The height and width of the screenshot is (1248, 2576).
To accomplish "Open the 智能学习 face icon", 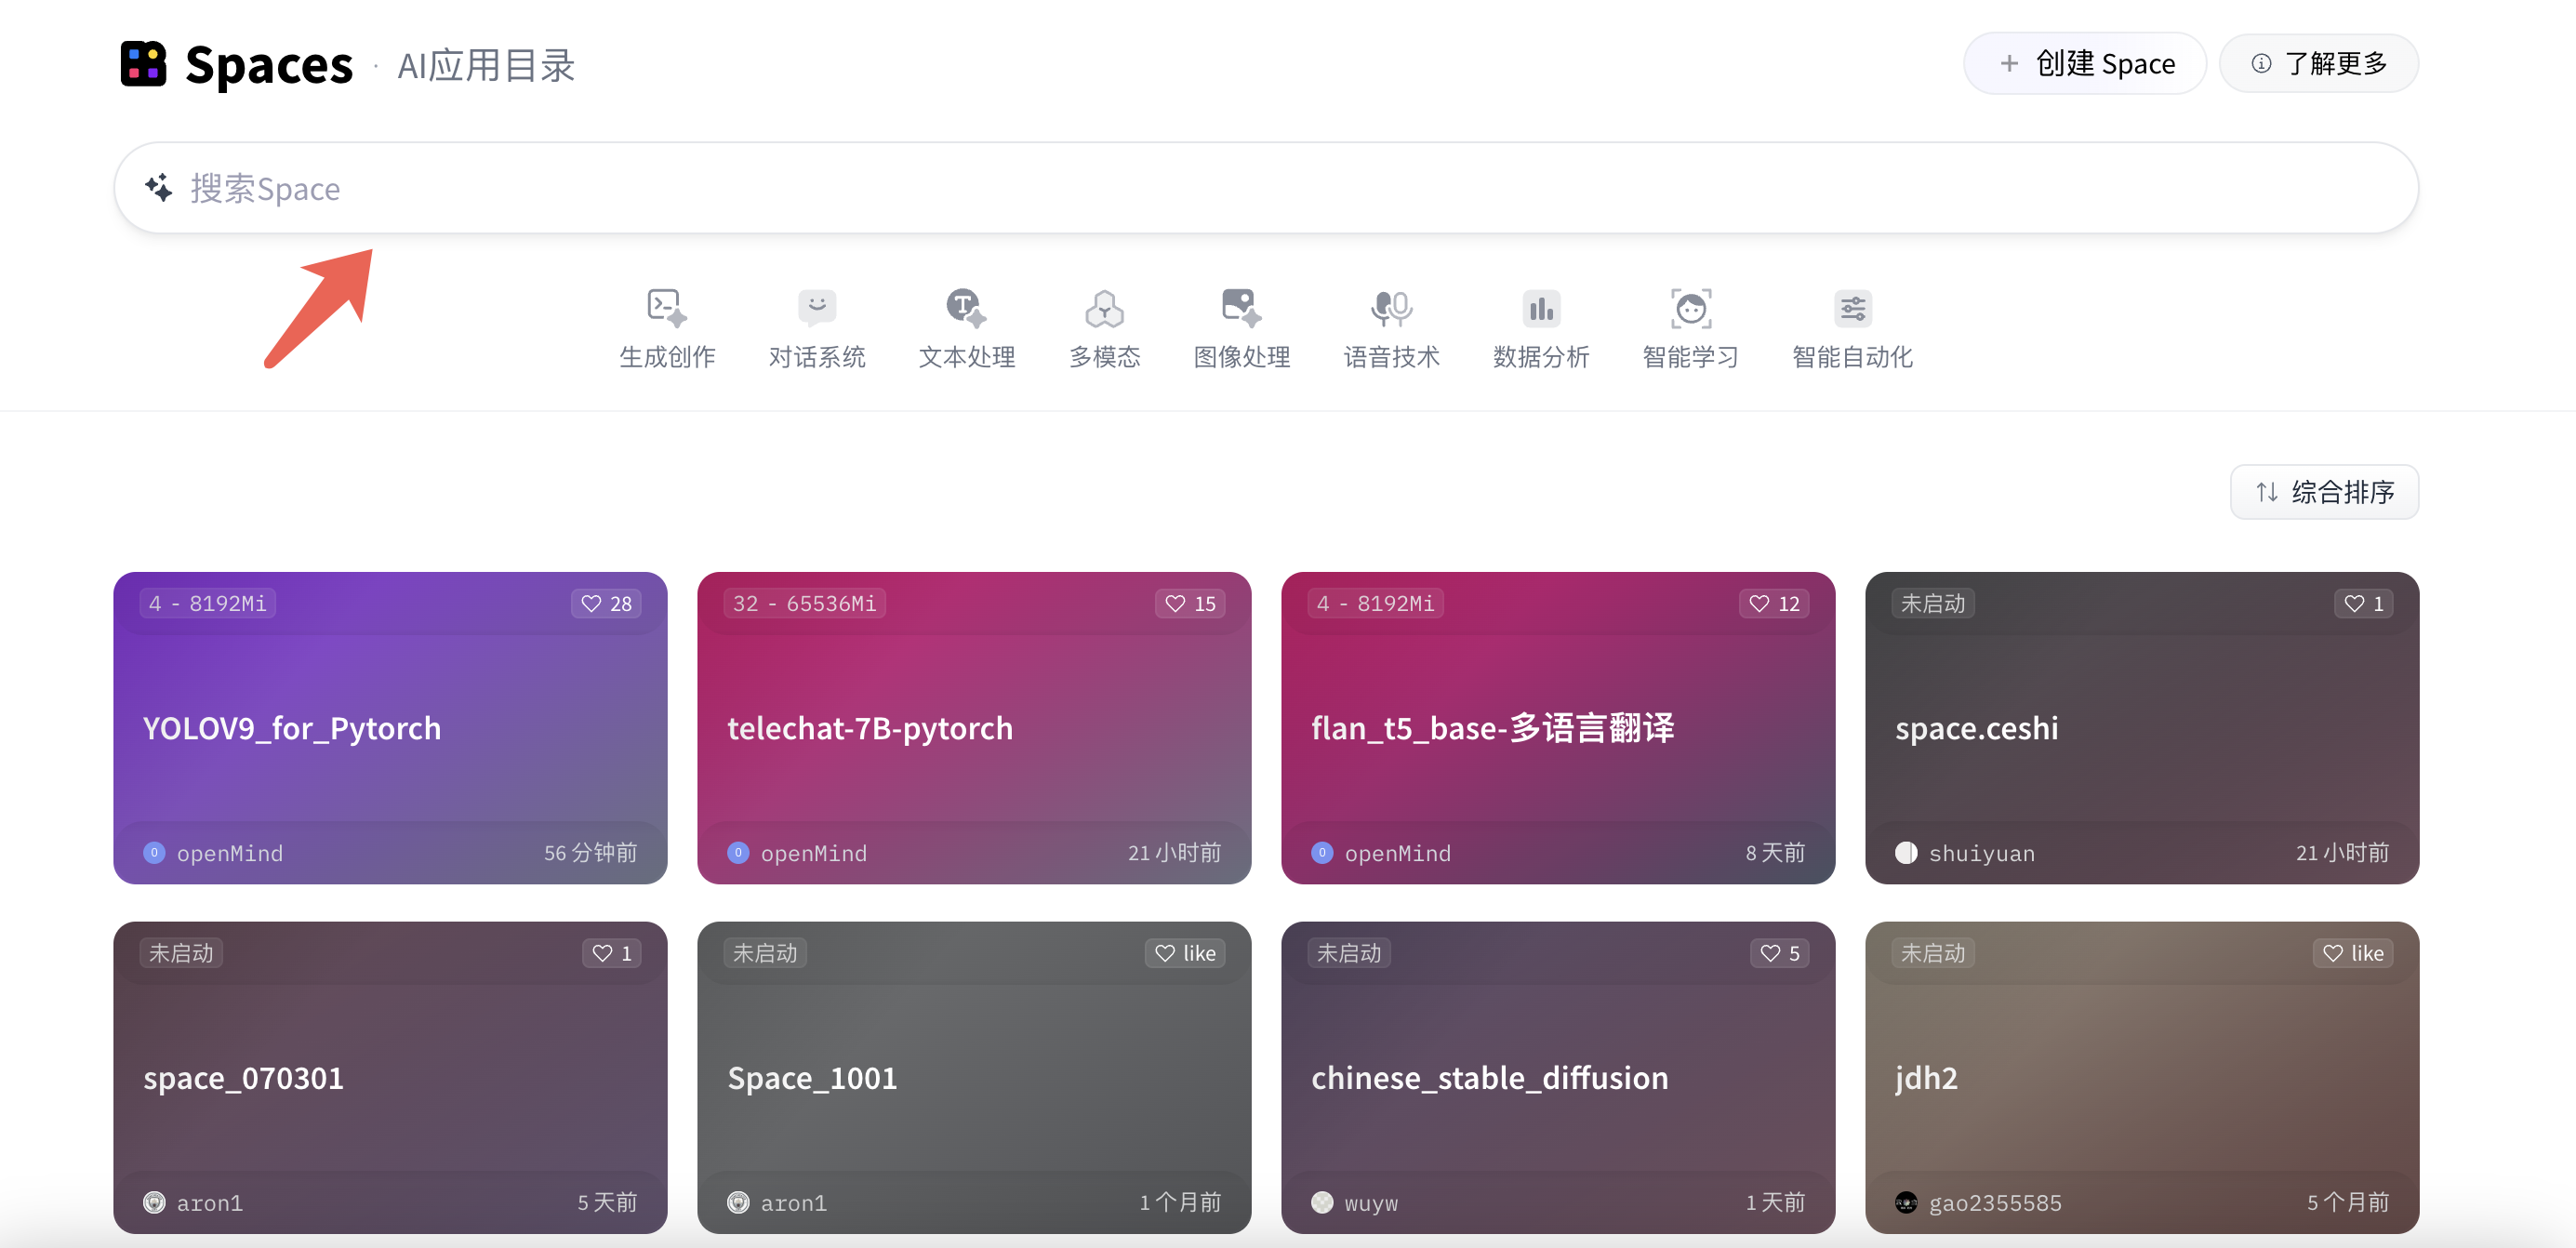I will pyautogui.click(x=1690, y=308).
